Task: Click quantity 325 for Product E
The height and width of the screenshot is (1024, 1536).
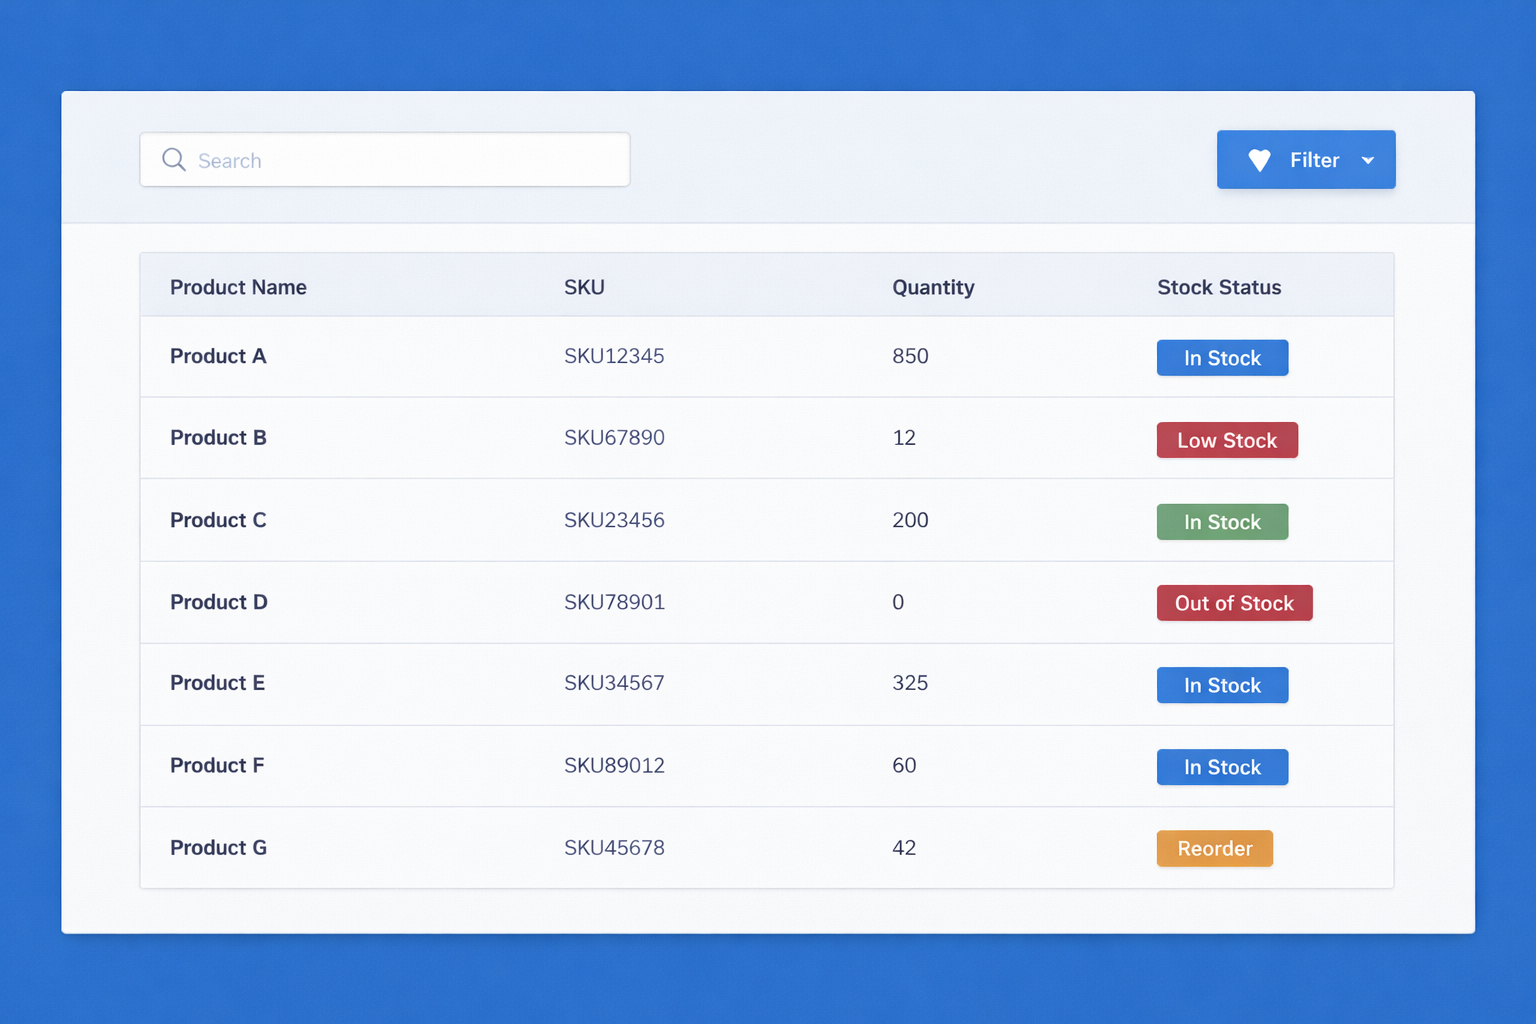Action: click(910, 683)
